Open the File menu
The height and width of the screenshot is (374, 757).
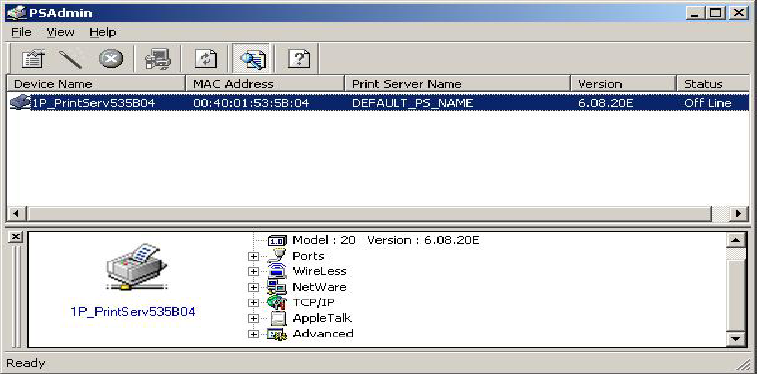[x=21, y=32]
